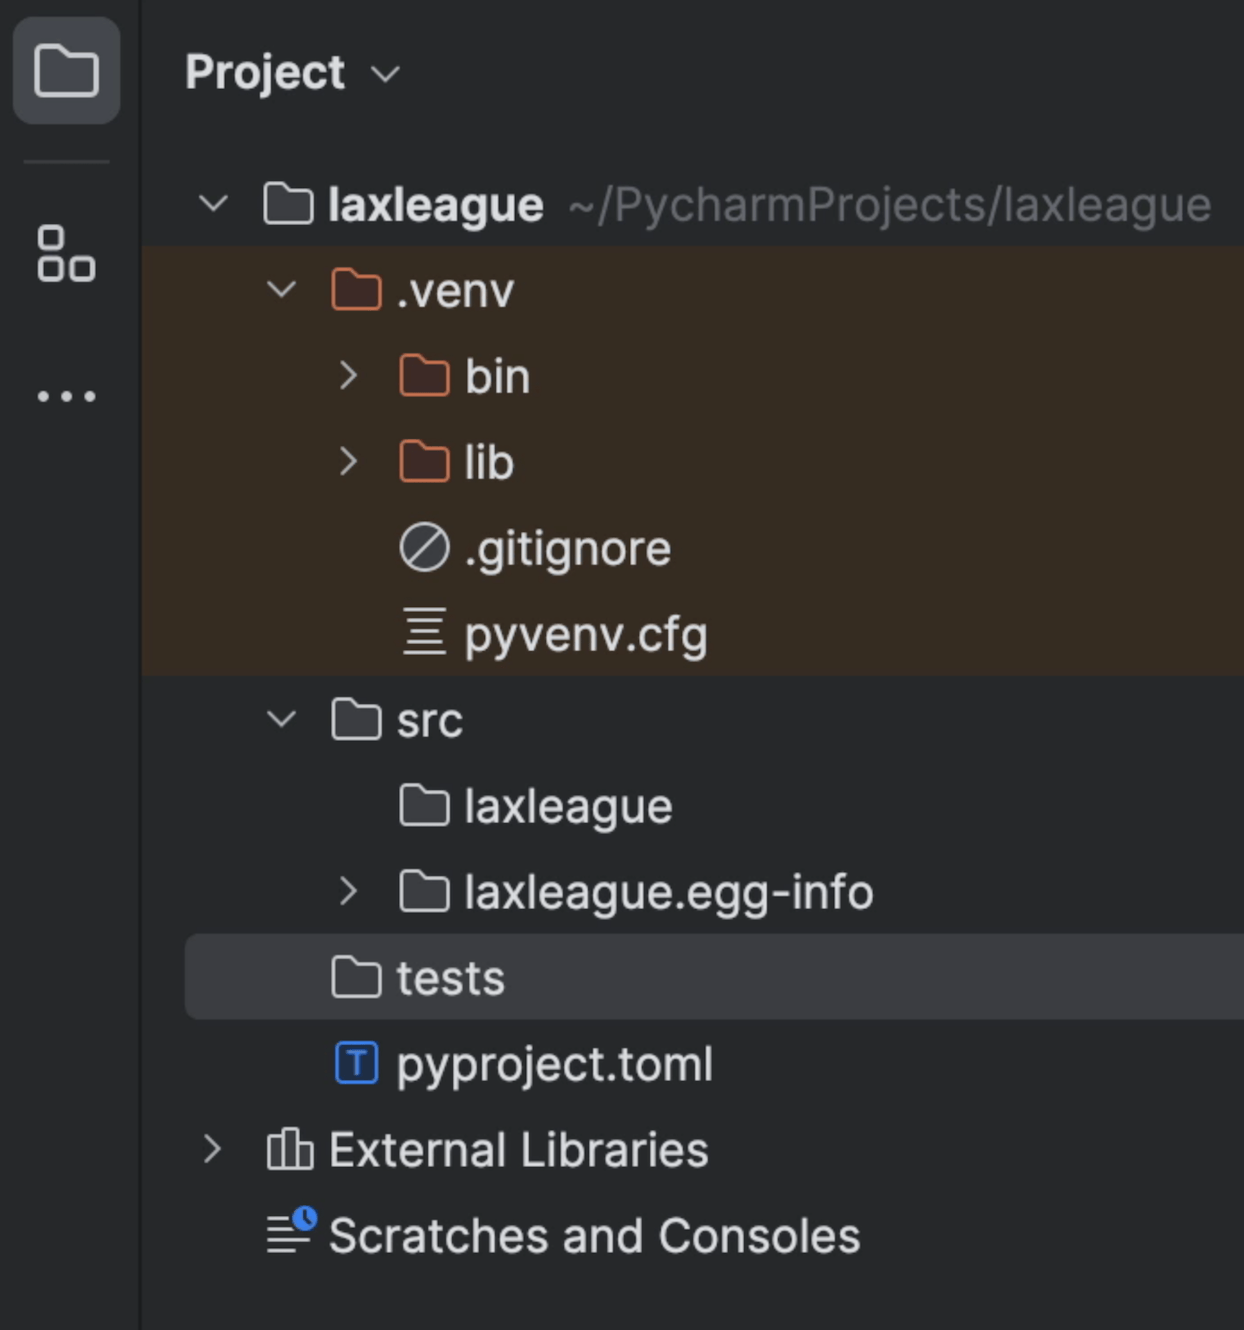Screen dimensions: 1244x1330
Task: Expand the bin folder
Action: point(350,376)
